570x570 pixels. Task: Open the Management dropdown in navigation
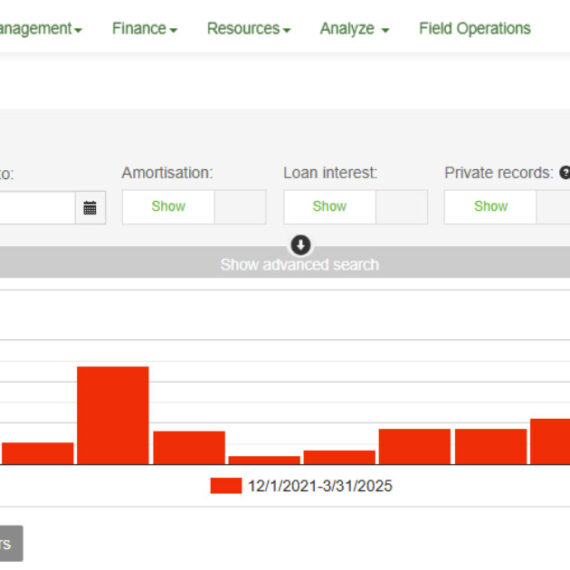(x=41, y=28)
